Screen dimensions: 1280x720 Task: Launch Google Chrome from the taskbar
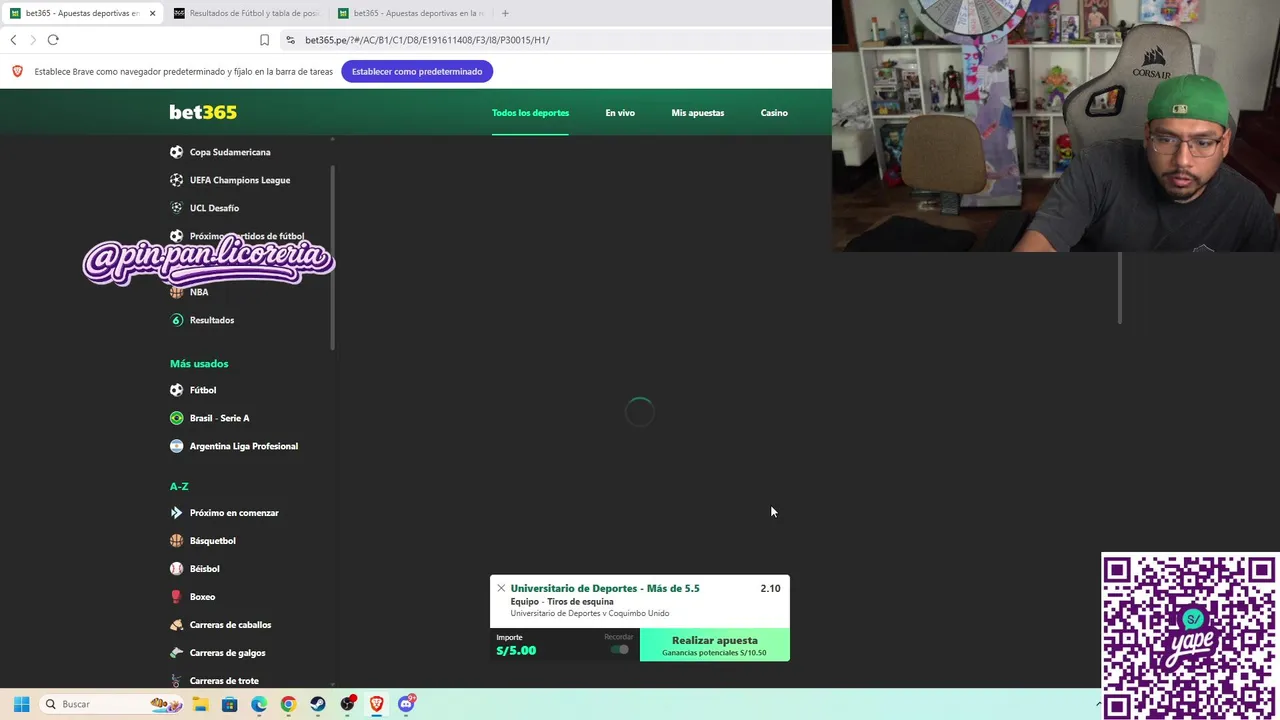coord(288,704)
